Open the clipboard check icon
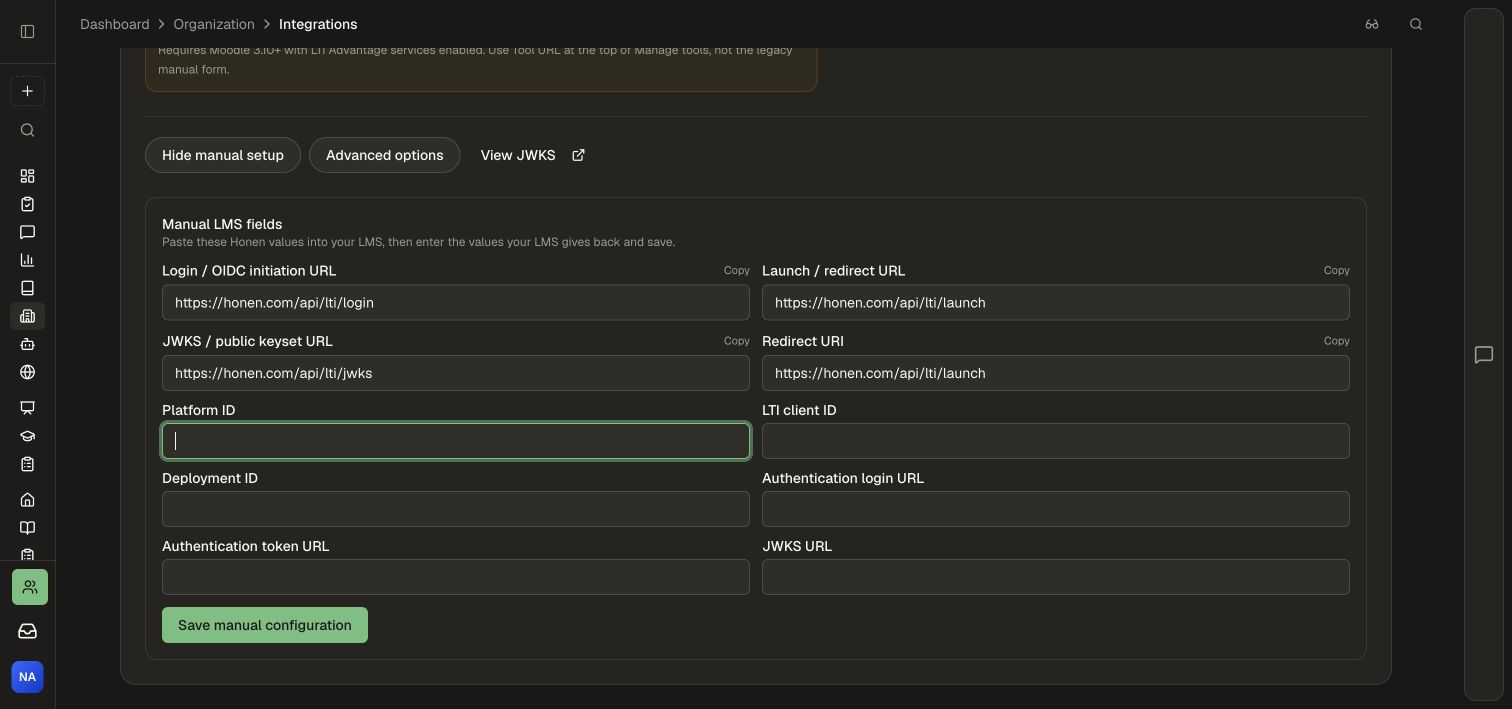This screenshot has width=1512, height=709. (27, 204)
